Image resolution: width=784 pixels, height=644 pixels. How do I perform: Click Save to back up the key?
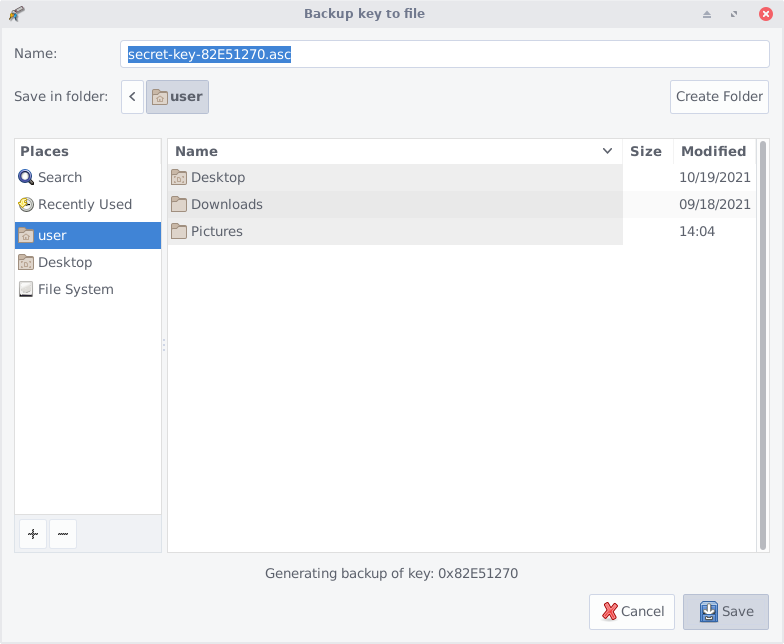point(726,611)
